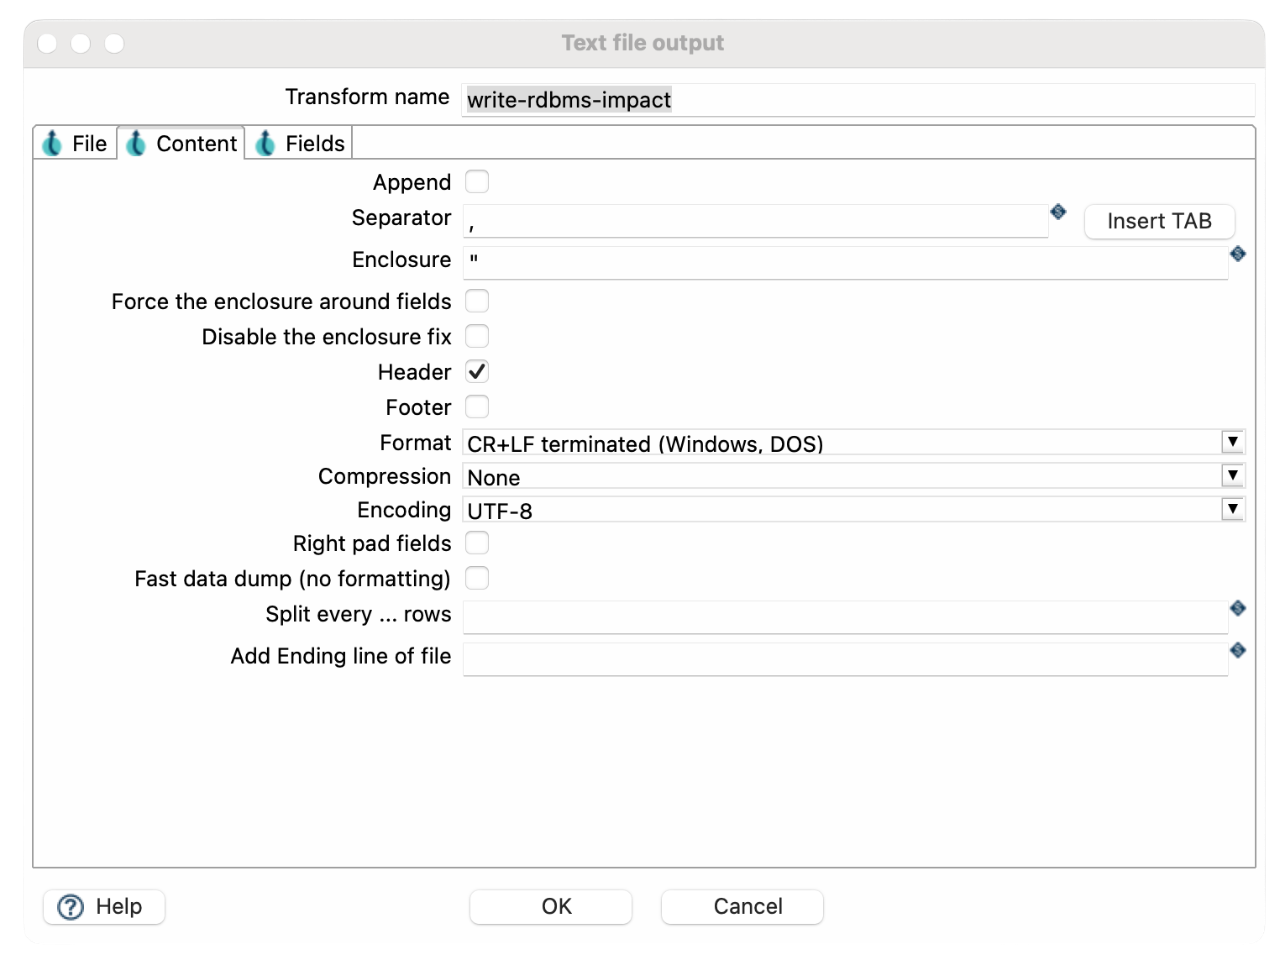The width and height of the screenshot is (1280, 964).
Task: Enable the Footer checkbox
Action: click(x=477, y=407)
